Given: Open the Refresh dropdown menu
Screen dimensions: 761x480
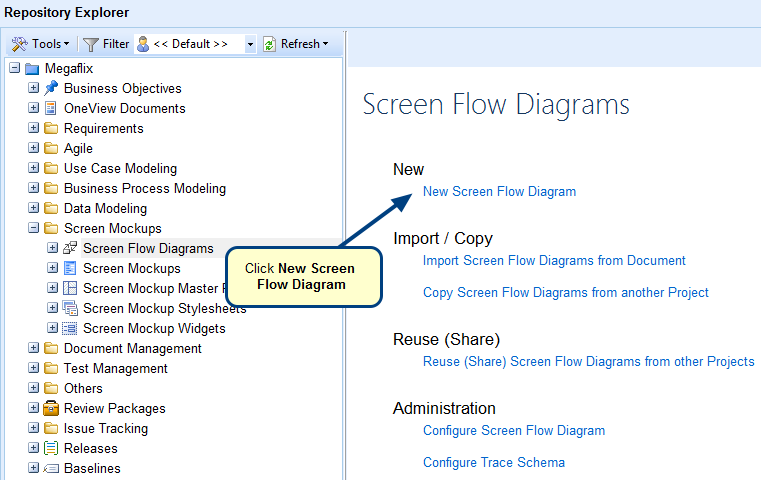Looking at the screenshot, I should (295, 44).
